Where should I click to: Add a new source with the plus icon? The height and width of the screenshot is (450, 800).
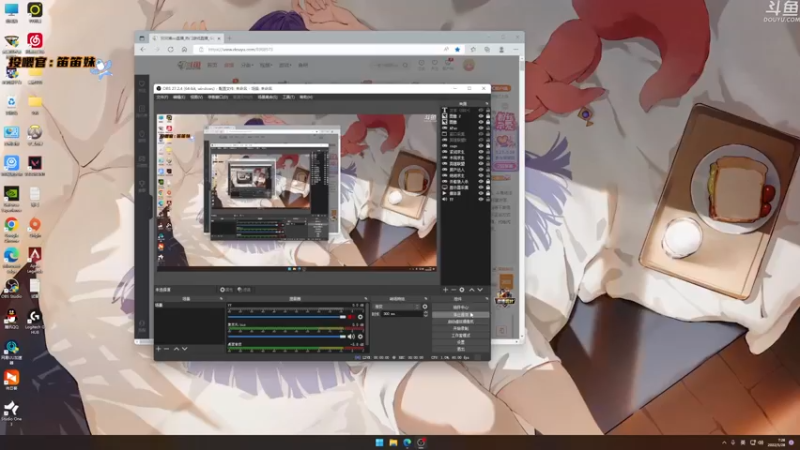point(445,290)
